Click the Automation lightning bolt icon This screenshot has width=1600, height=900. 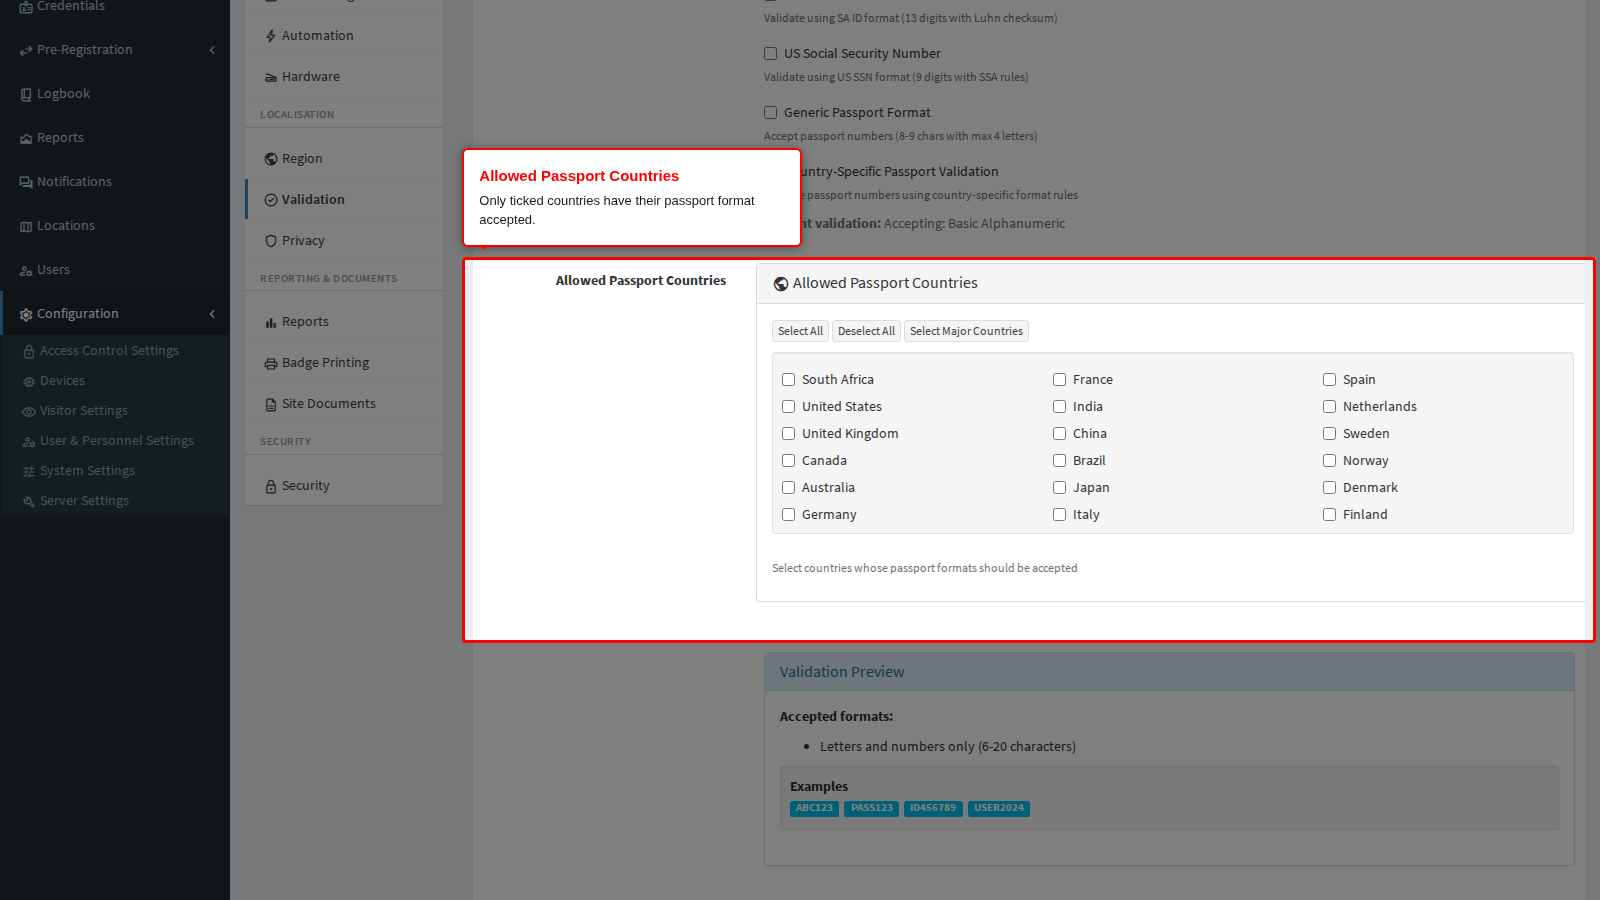click(271, 36)
